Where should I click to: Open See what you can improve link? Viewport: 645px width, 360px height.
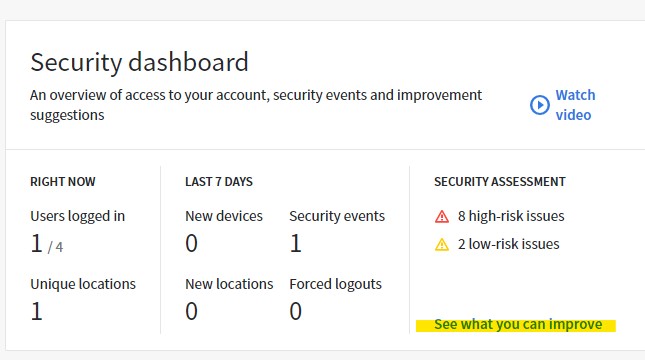click(x=518, y=324)
